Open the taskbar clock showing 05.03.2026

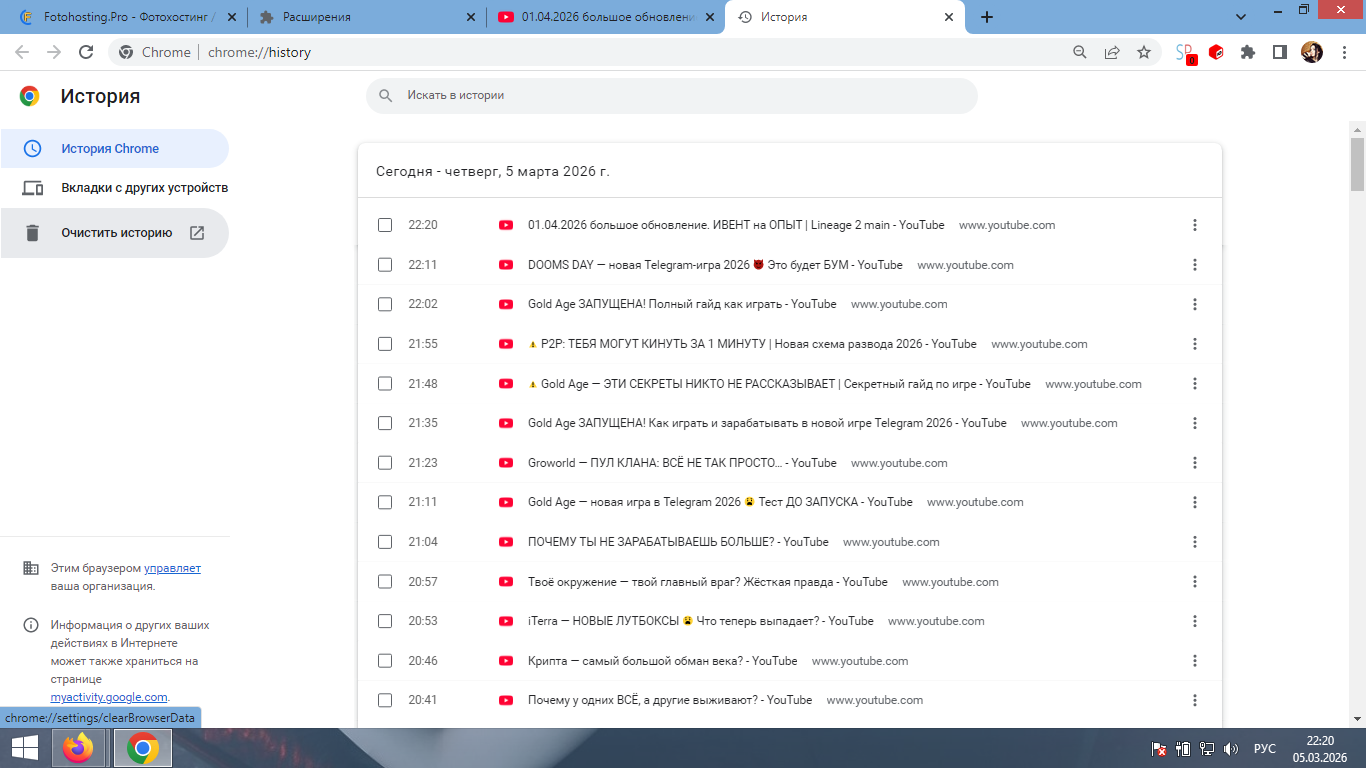tap(1321, 748)
